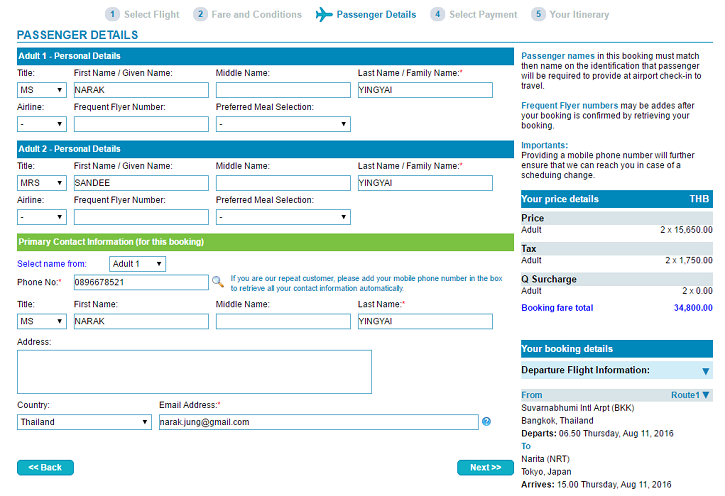725x496 pixels.
Task: Click Adult 1 Frequent Flyer Number field
Action: pos(141,124)
